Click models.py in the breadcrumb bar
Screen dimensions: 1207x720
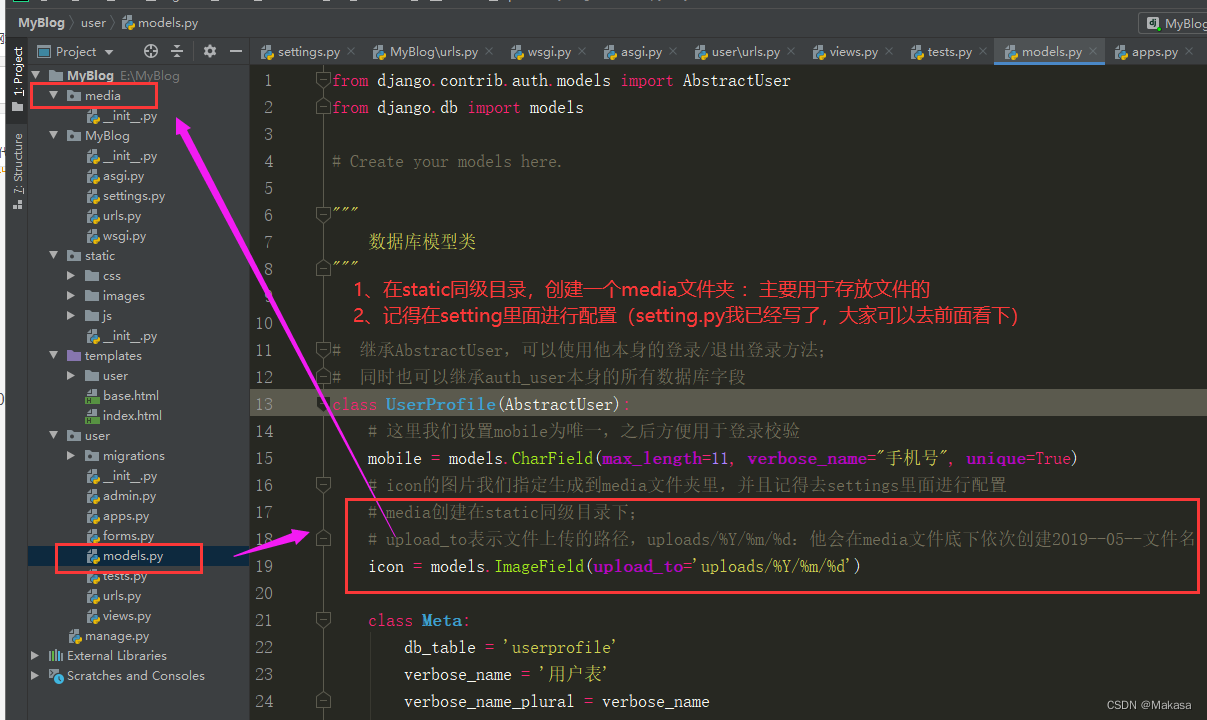click(x=158, y=22)
